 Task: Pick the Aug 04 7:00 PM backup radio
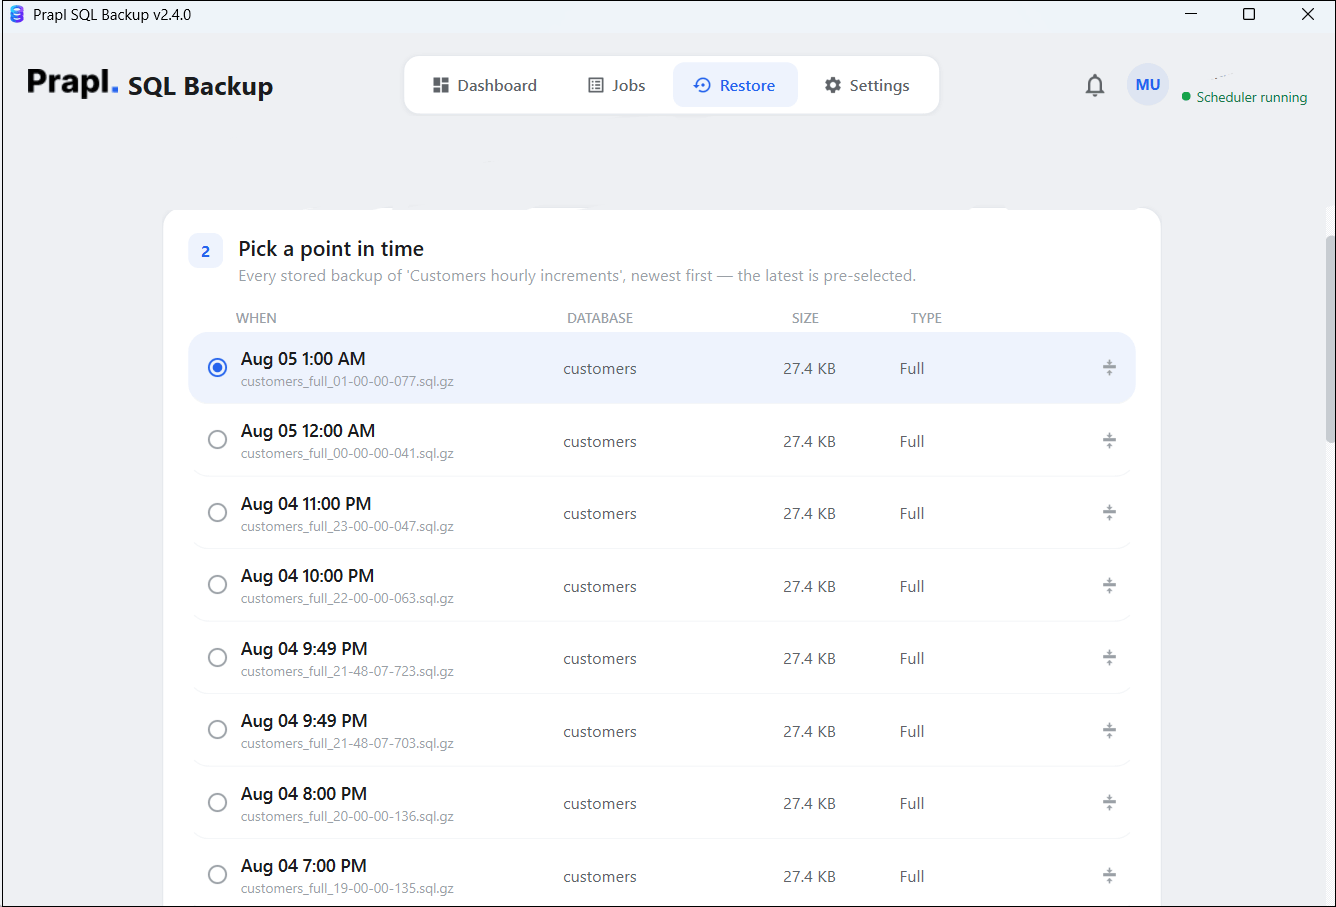pyautogui.click(x=217, y=875)
